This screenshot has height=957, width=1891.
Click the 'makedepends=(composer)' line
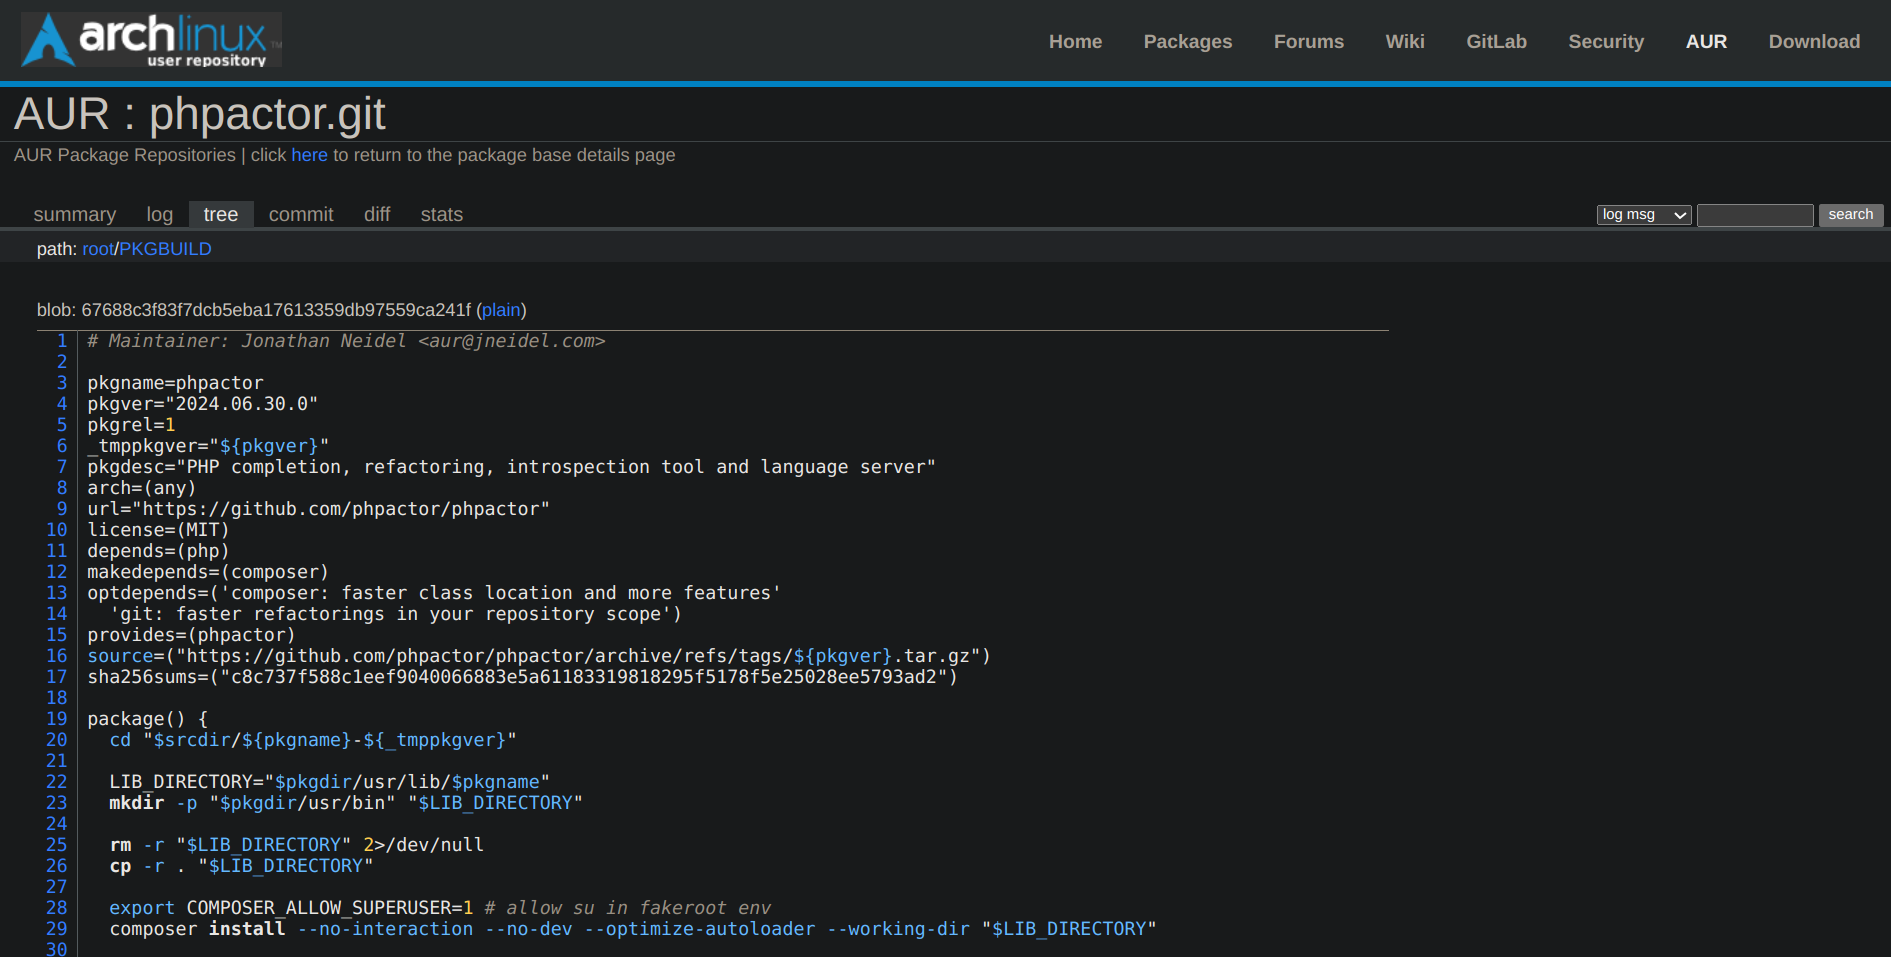pos(208,572)
